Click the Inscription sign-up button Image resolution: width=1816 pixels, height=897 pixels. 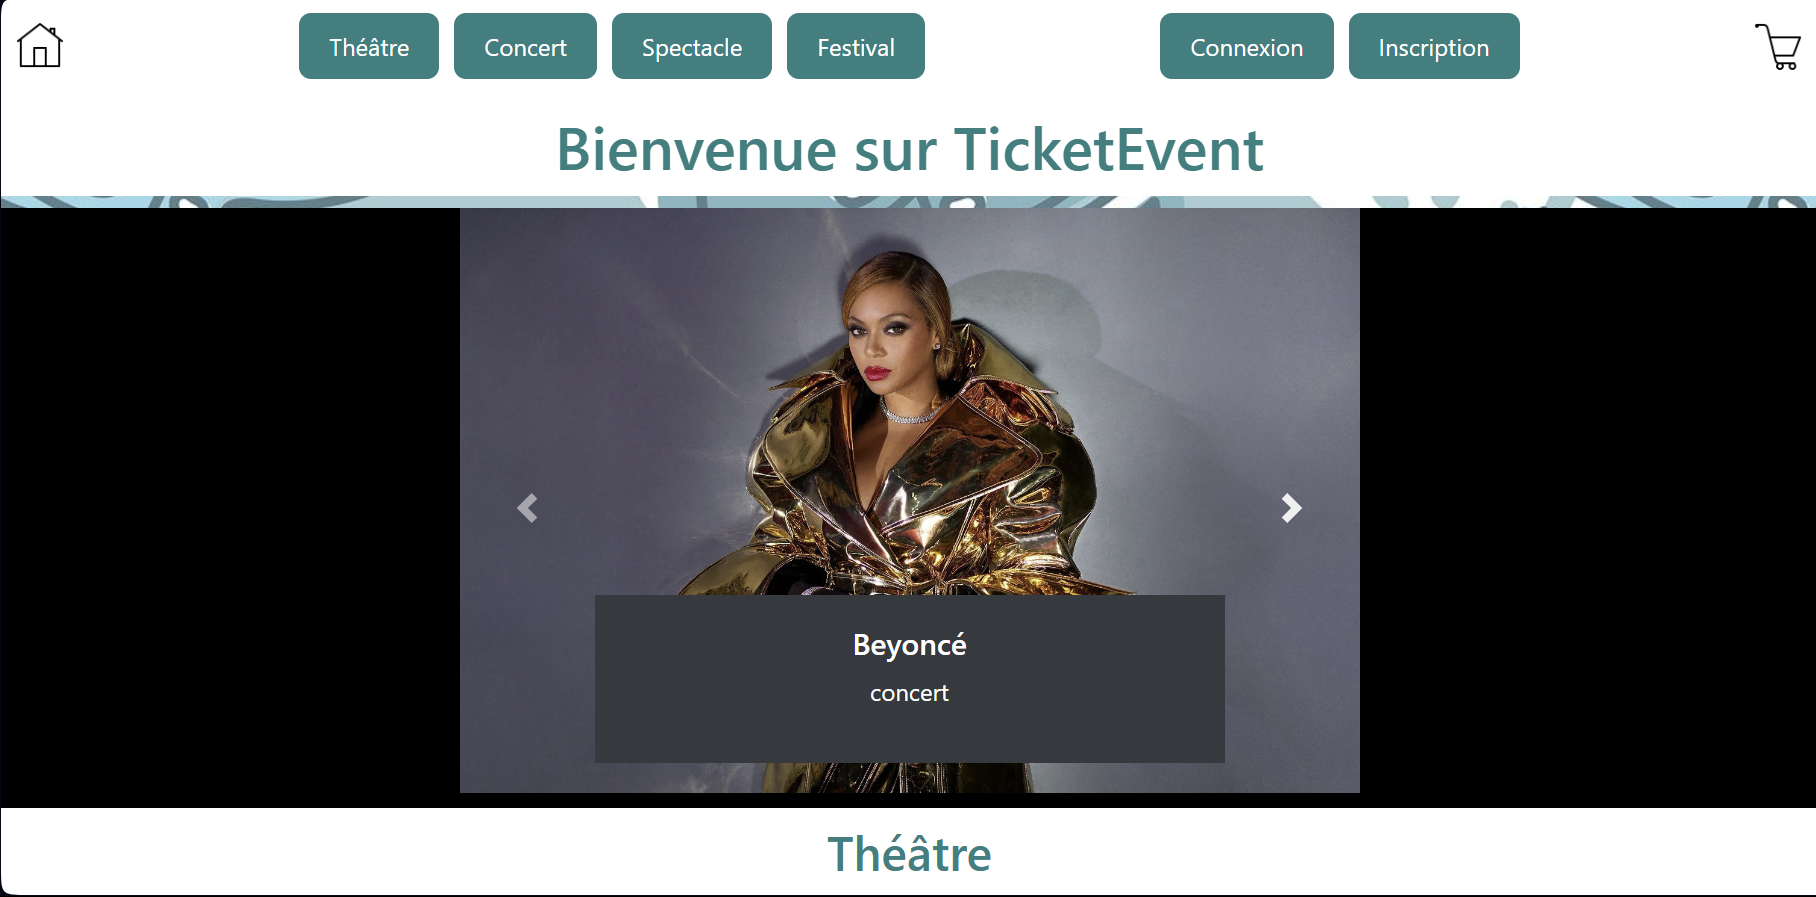pos(1434,46)
